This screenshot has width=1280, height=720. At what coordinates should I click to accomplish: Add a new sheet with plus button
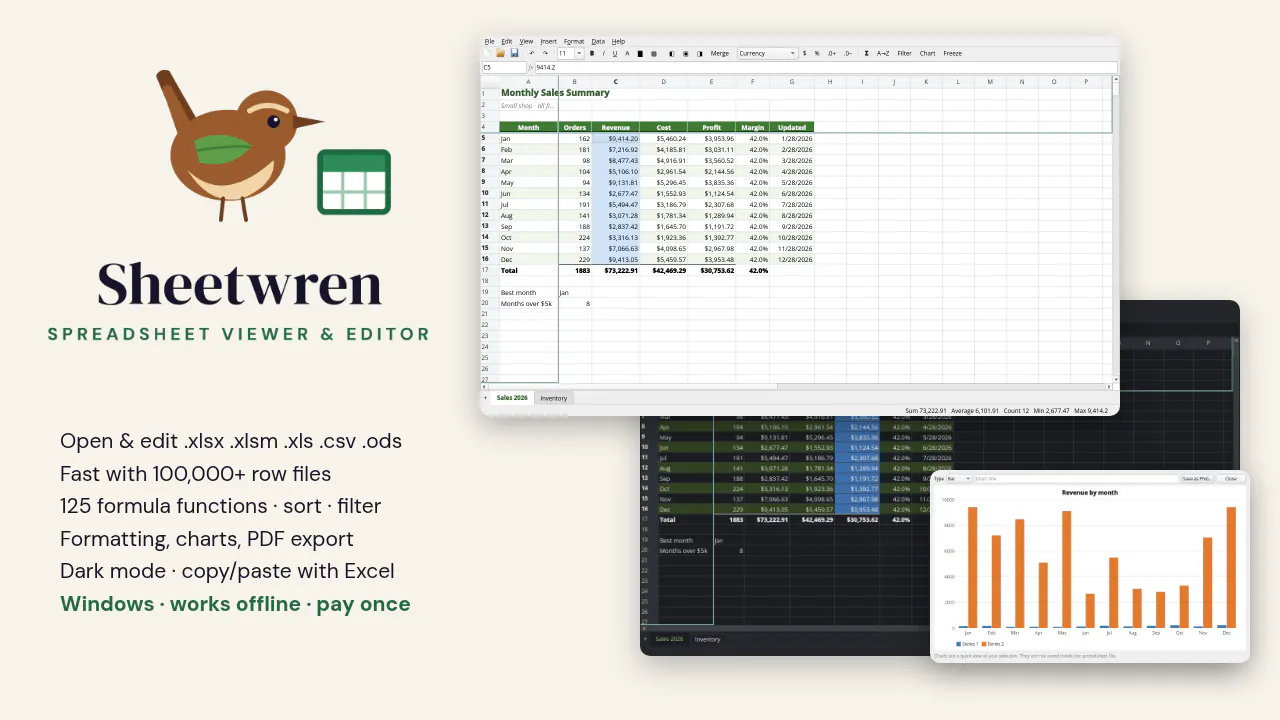pyautogui.click(x=486, y=398)
